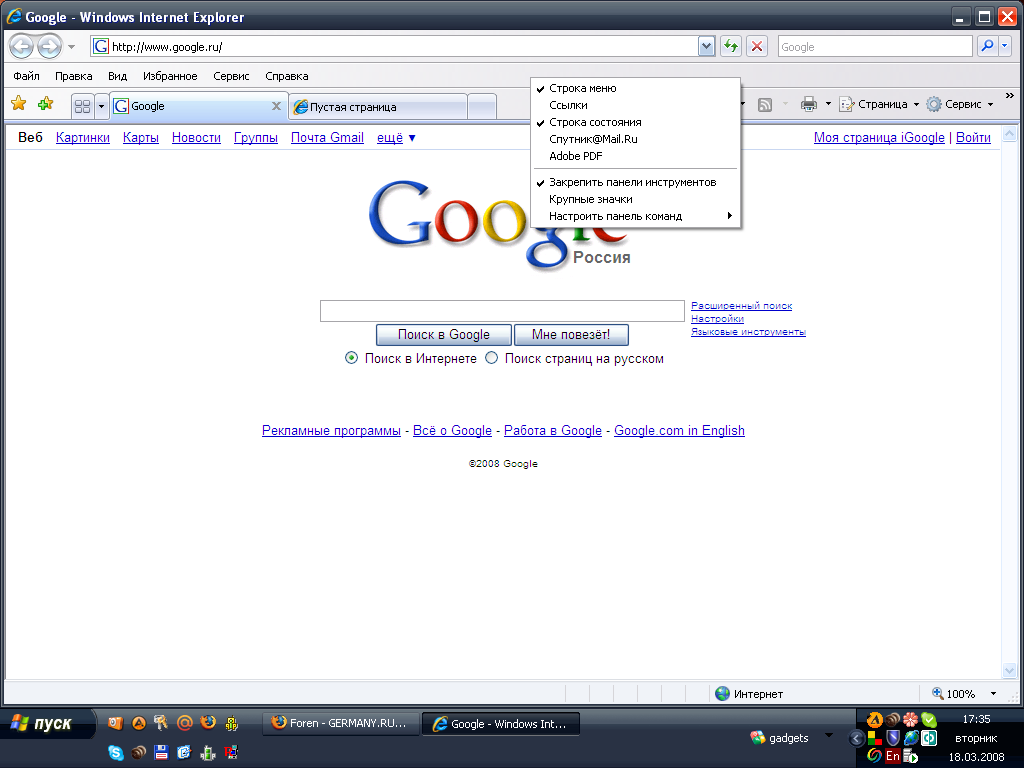Open the Правка menu

click(73, 76)
